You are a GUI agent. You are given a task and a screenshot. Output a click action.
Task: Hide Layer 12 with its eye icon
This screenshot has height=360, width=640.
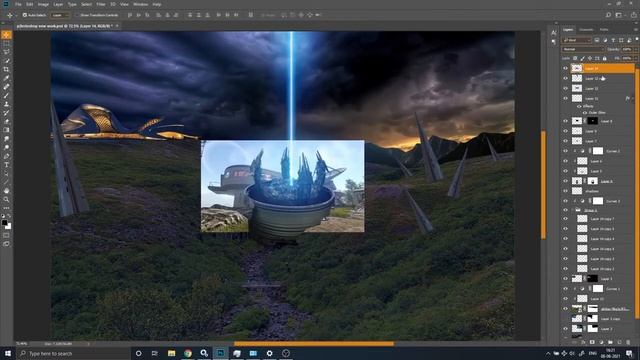[566, 88]
